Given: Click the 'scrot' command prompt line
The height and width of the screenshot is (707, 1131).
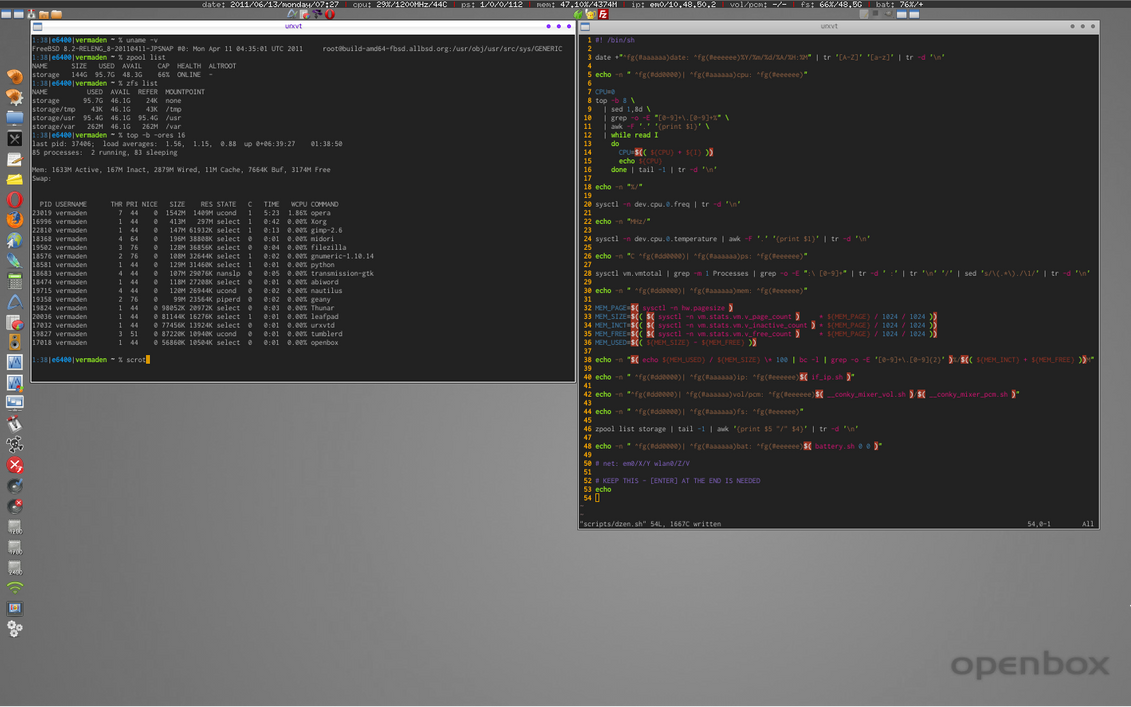Looking at the screenshot, I should coord(91,359).
